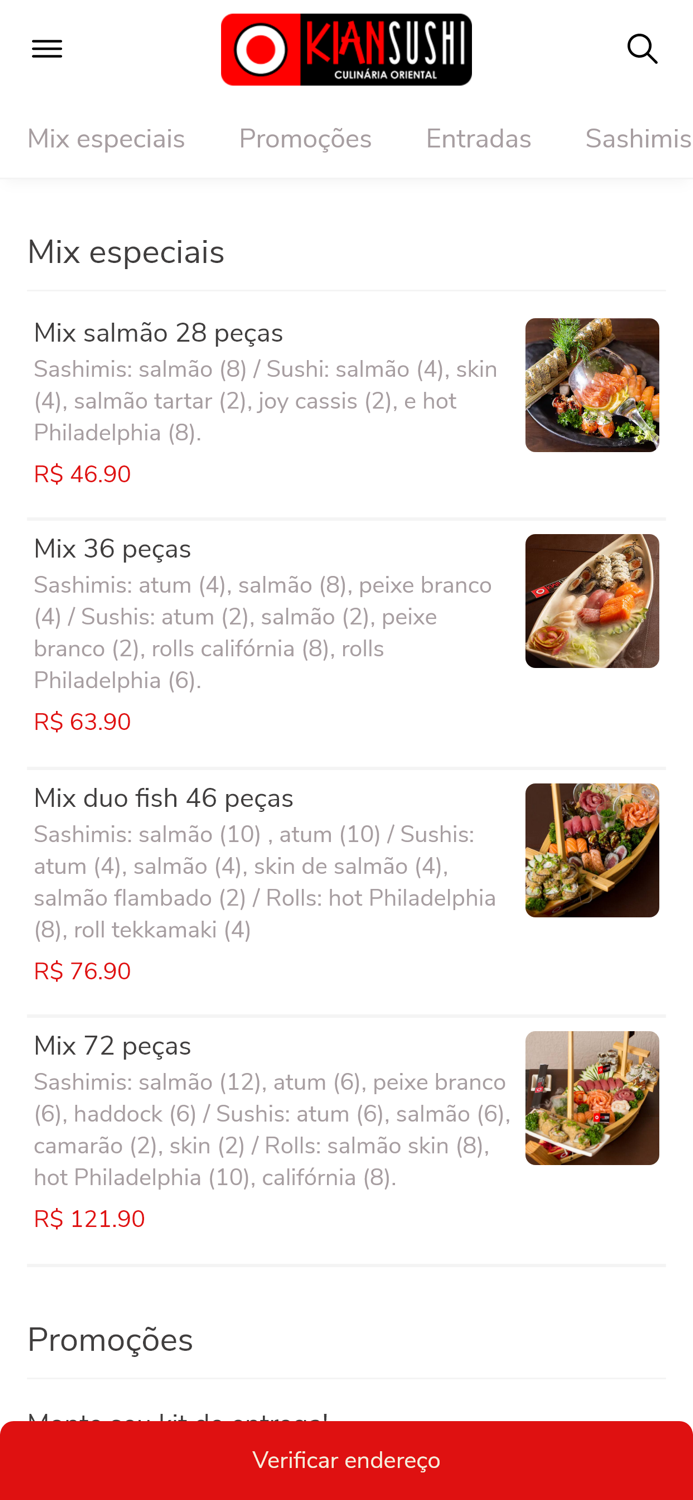Screen dimensions: 693x1500
Task: Open the Mix salmão 28 peças item
Action: pyautogui.click(x=158, y=332)
